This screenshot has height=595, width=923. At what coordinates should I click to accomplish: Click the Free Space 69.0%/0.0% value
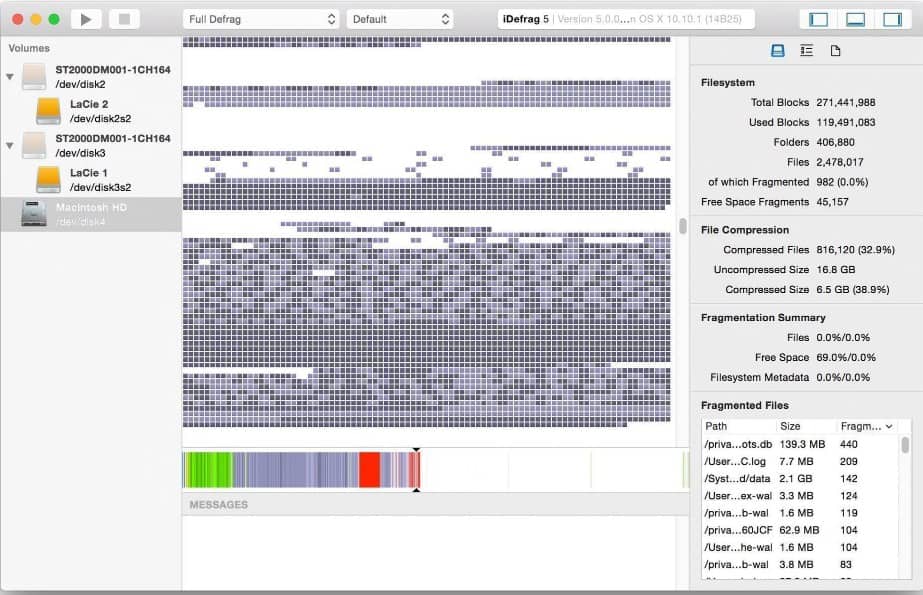846,358
